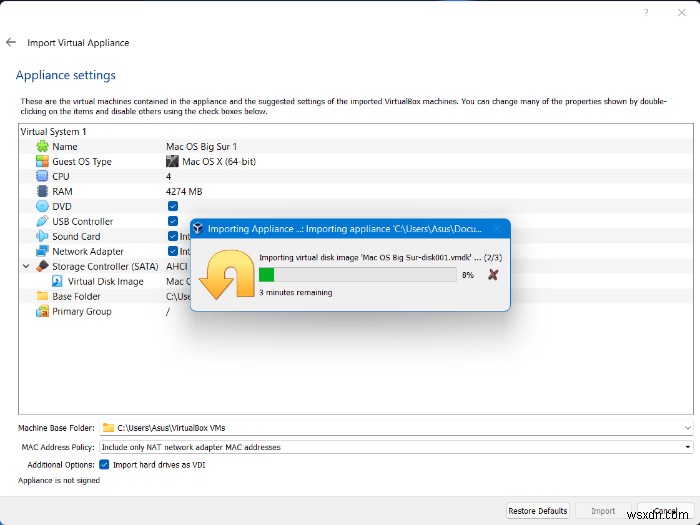Click the Name row puzzle icon
Viewport: 700px width, 525px height.
point(42,146)
